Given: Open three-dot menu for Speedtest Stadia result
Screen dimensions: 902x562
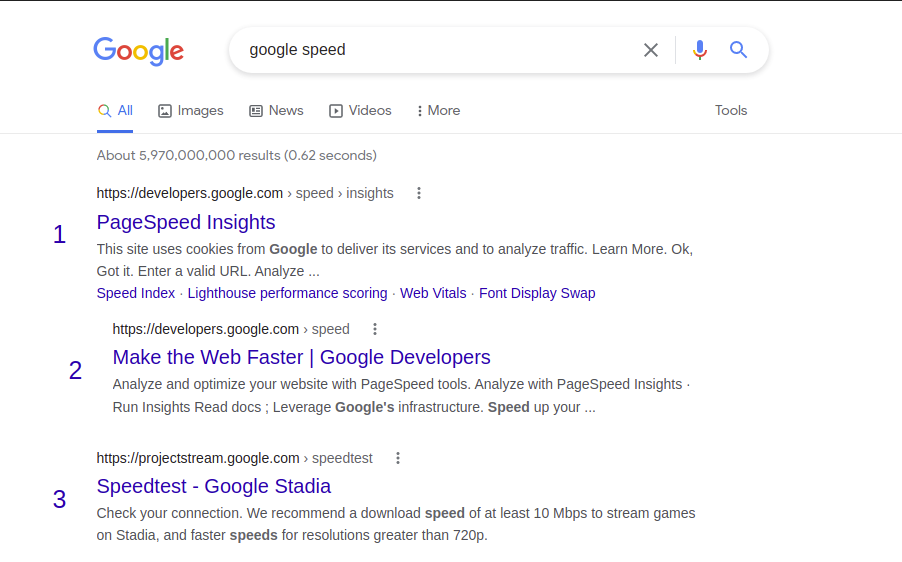Looking at the screenshot, I should coord(398,458).
